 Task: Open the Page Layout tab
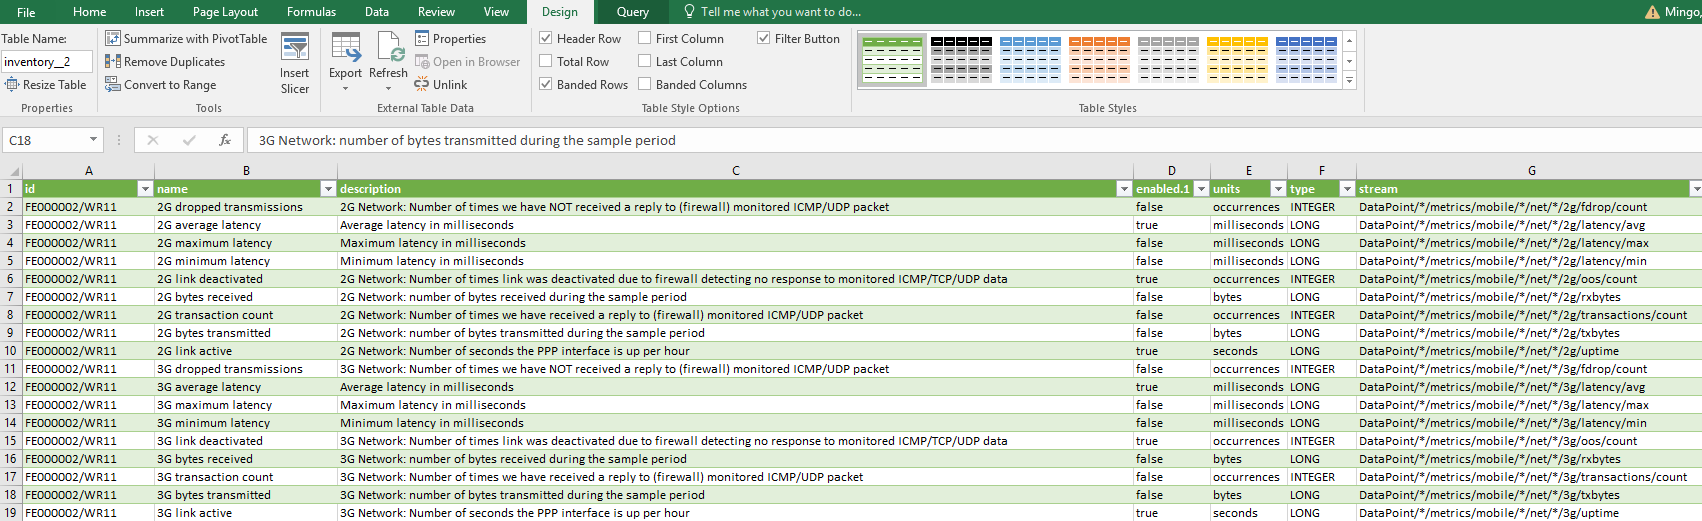pyautogui.click(x=225, y=12)
